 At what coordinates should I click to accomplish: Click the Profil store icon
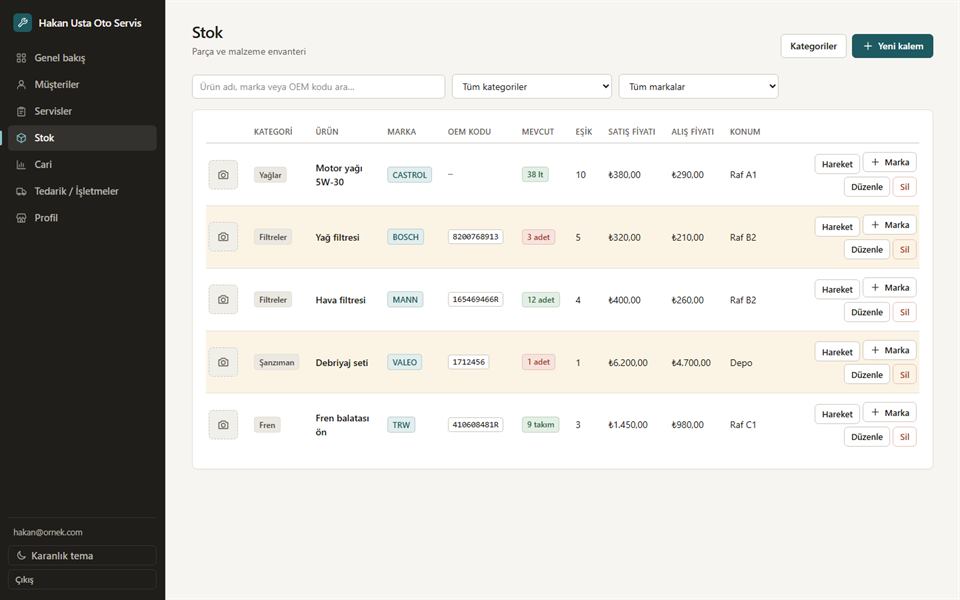pyautogui.click(x=21, y=218)
